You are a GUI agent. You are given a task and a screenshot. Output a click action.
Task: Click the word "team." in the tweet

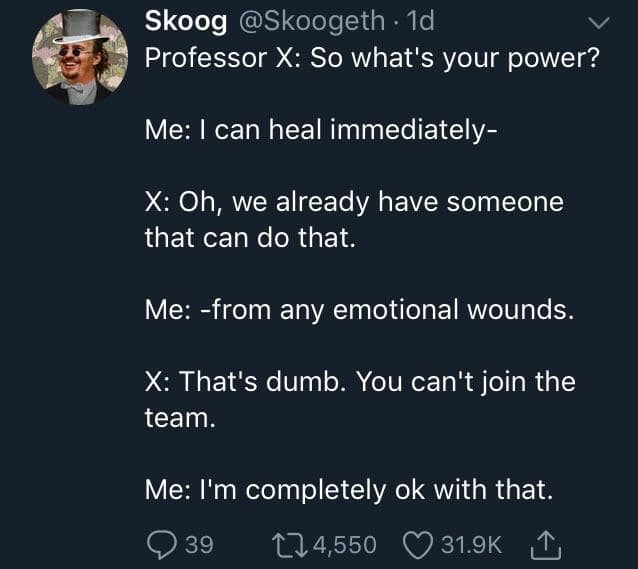(180, 418)
